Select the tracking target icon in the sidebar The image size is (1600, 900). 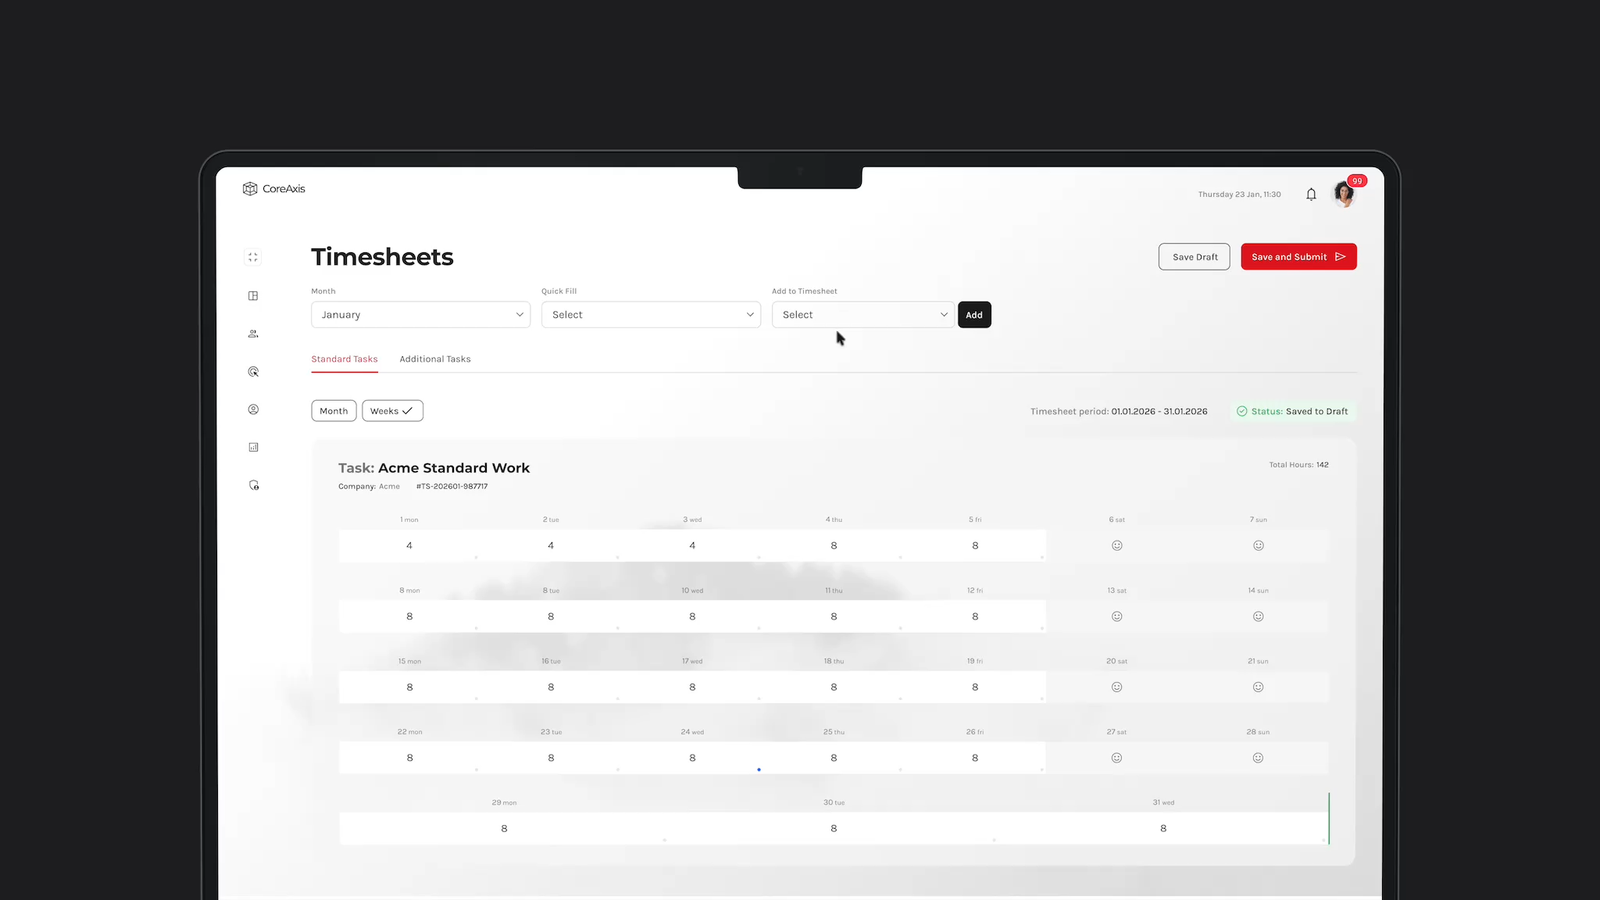coord(252,371)
